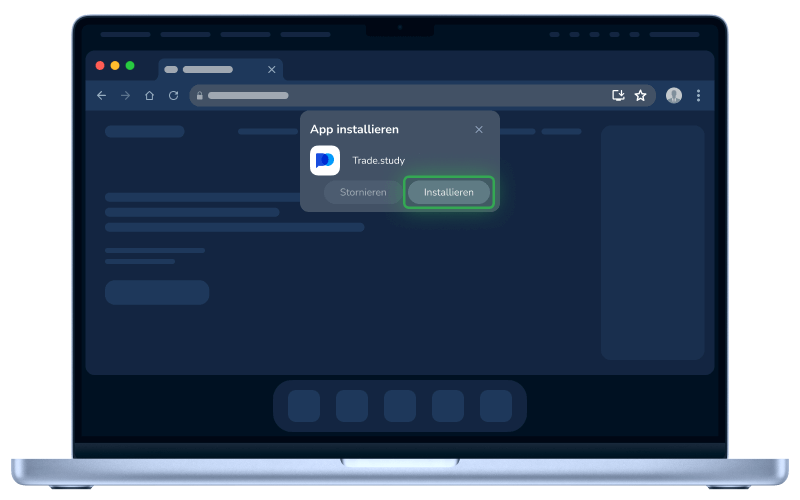Focus the address bar URL field
800x500 pixels.
[x=400, y=96]
